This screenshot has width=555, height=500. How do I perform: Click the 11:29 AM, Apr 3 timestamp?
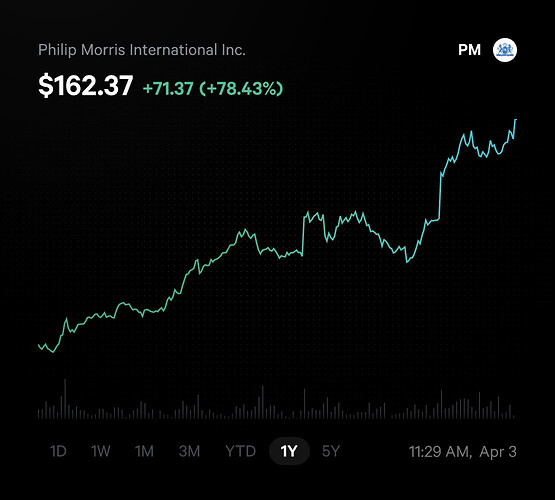point(463,452)
